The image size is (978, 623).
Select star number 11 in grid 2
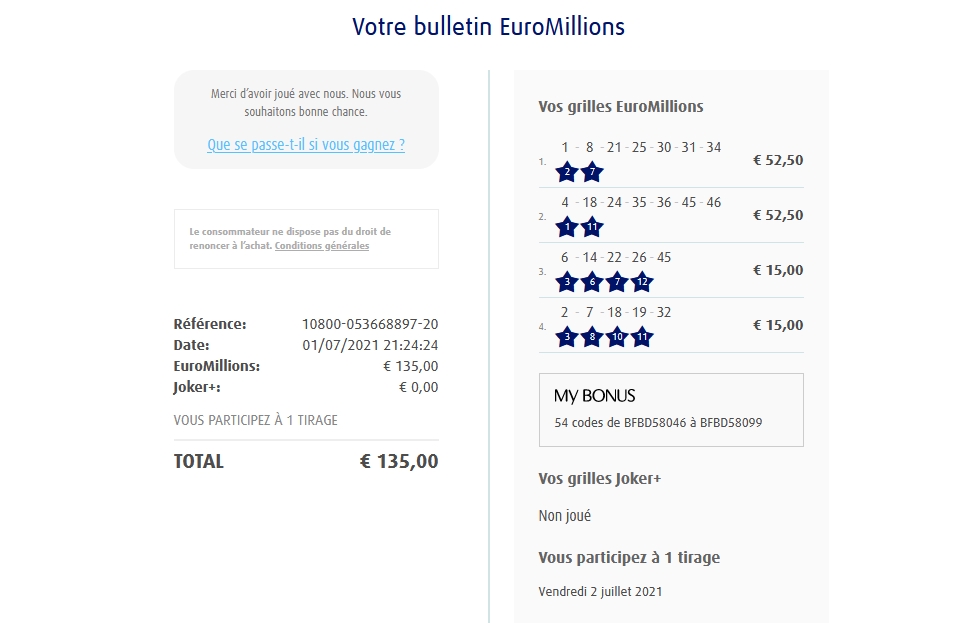click(592, 227)
